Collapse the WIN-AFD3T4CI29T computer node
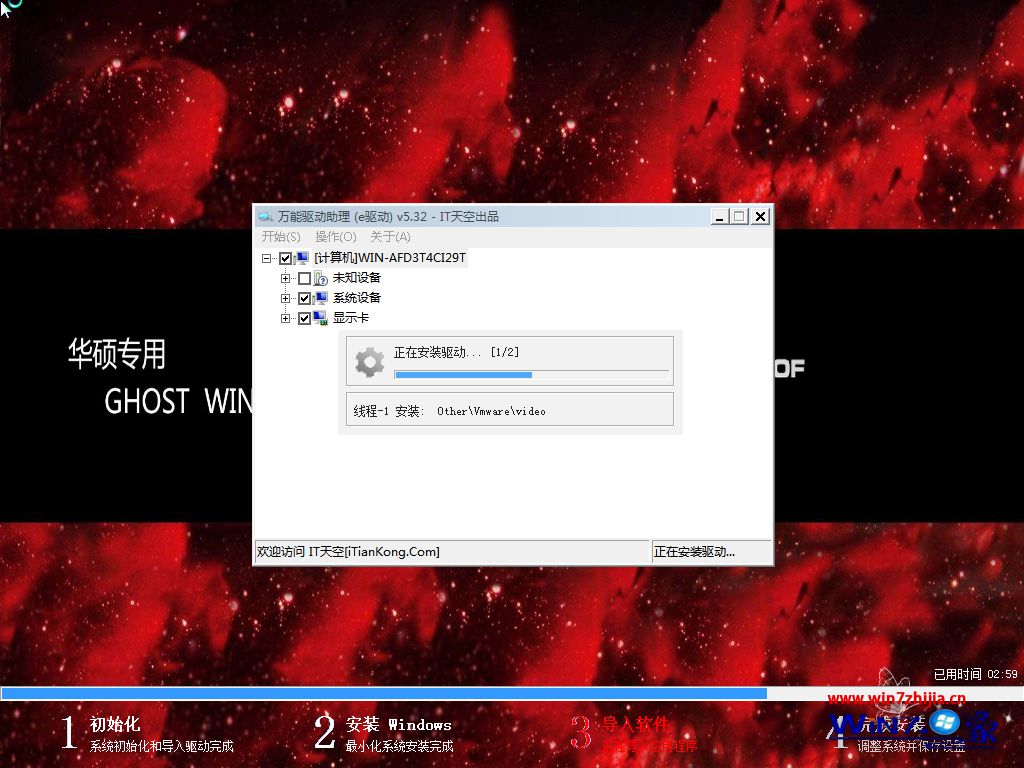Viewport: 1024px width, 768px height. tap(267, 257)
